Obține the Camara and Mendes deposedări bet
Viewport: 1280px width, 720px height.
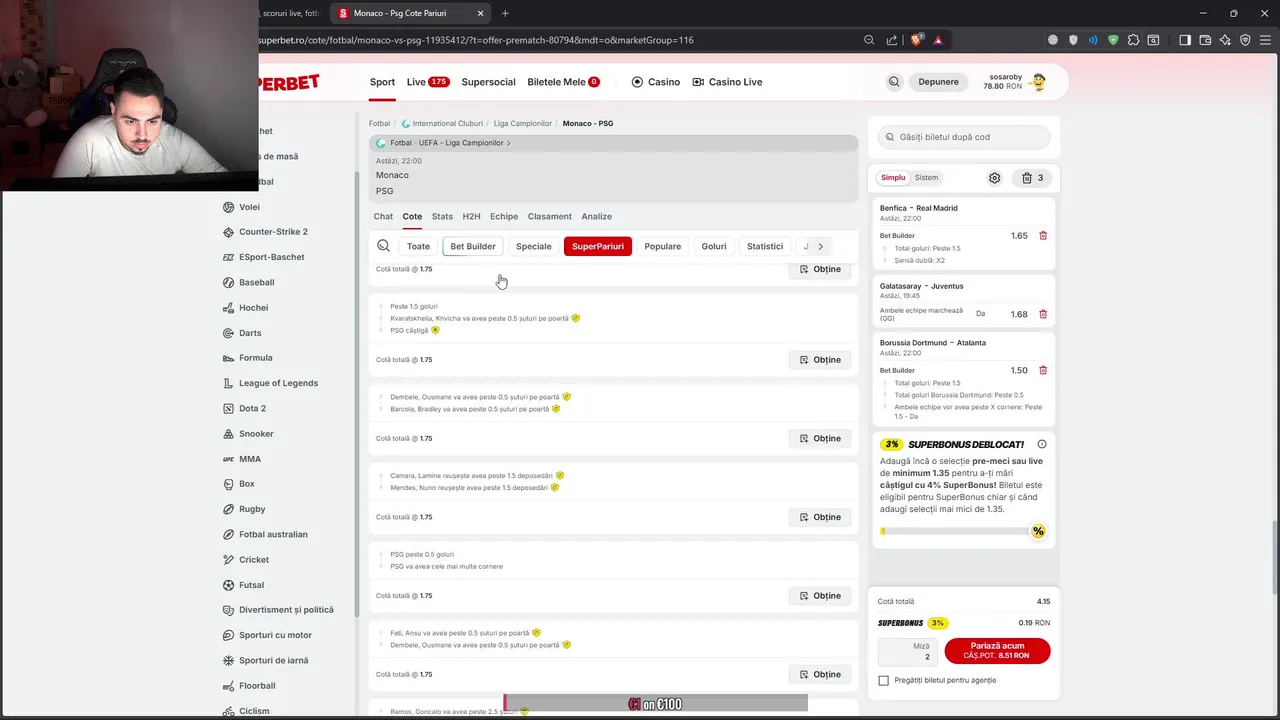[820, 517]
